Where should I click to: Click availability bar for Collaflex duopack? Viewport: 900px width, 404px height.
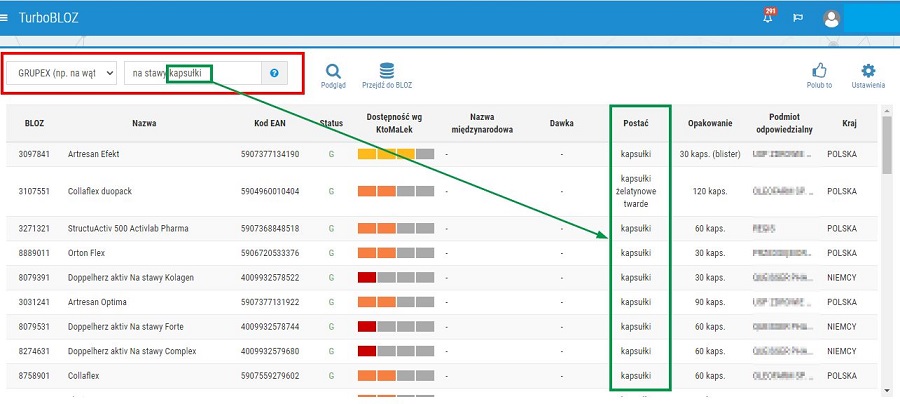(x=396, y=191)
